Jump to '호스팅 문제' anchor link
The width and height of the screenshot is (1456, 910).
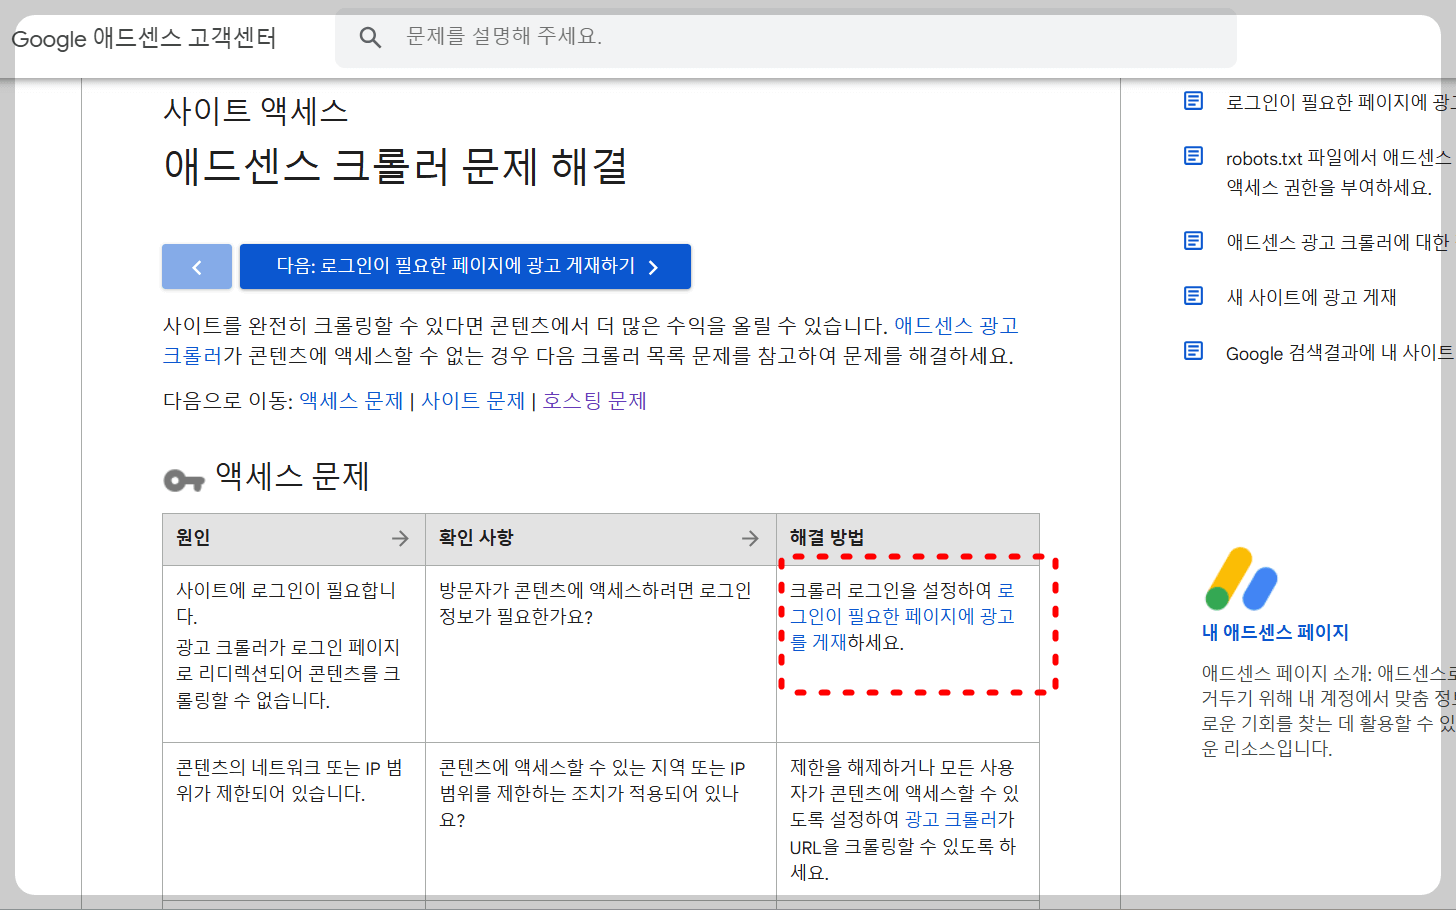coord(595,401)
